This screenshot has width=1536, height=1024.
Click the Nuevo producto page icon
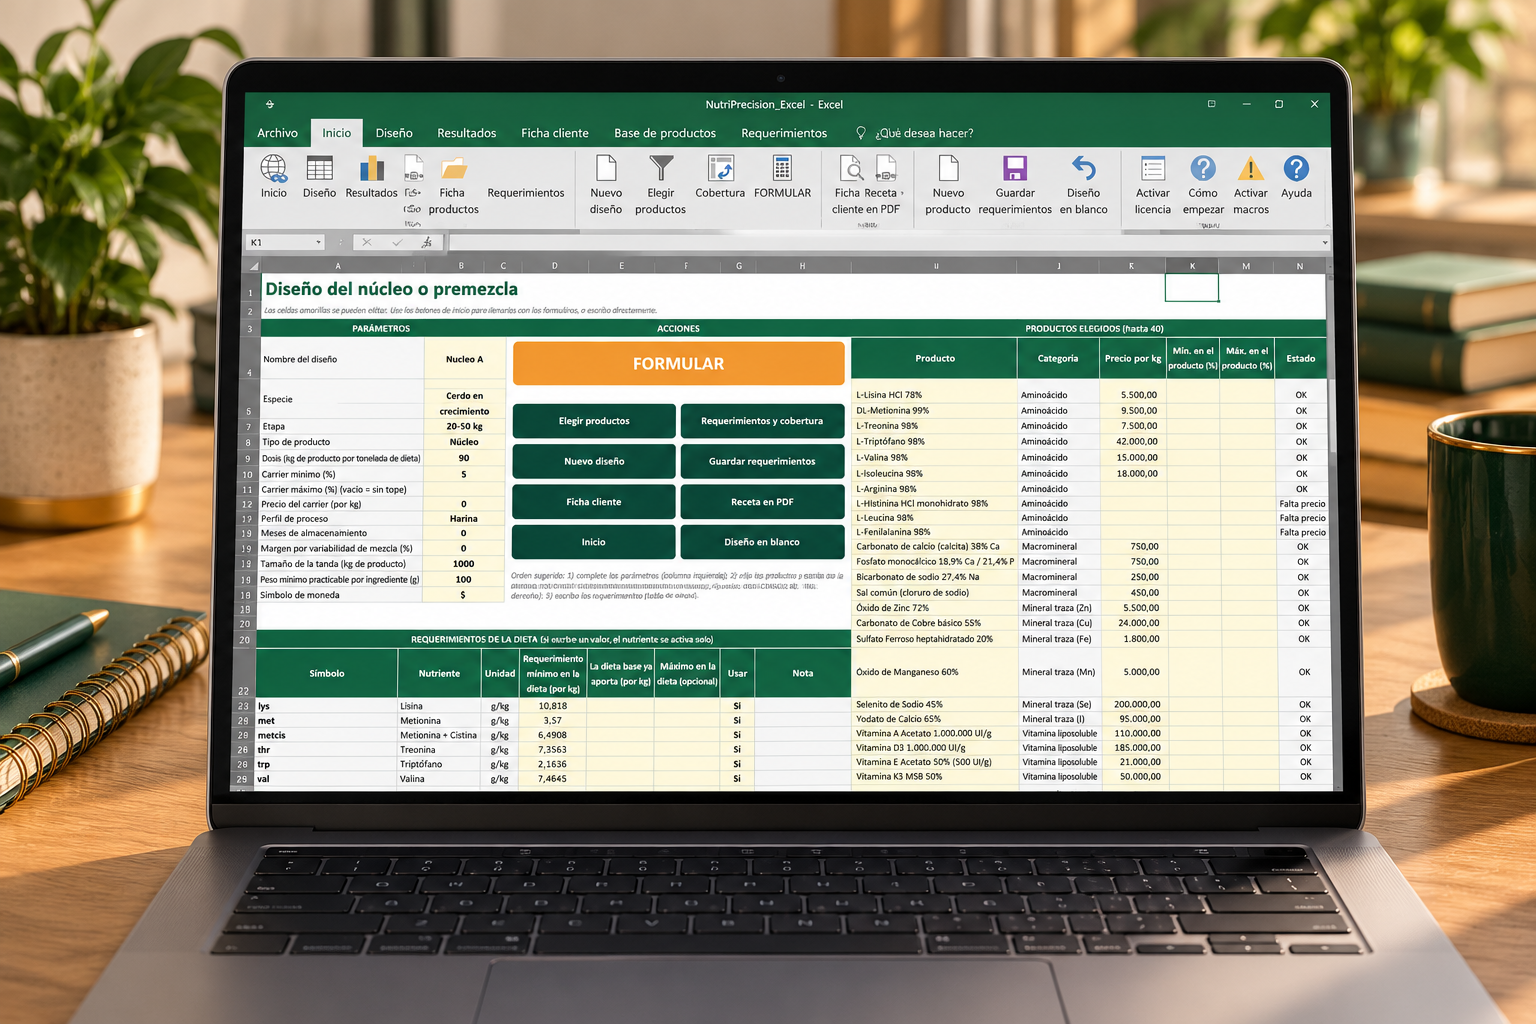[948, 168]
